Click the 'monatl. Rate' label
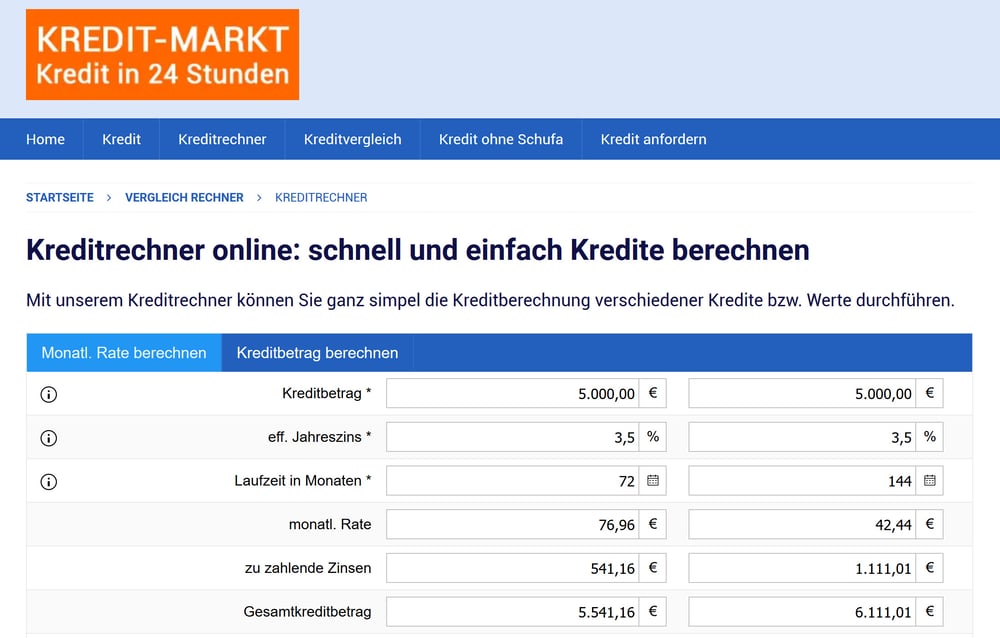 click(x=330, y=524)
